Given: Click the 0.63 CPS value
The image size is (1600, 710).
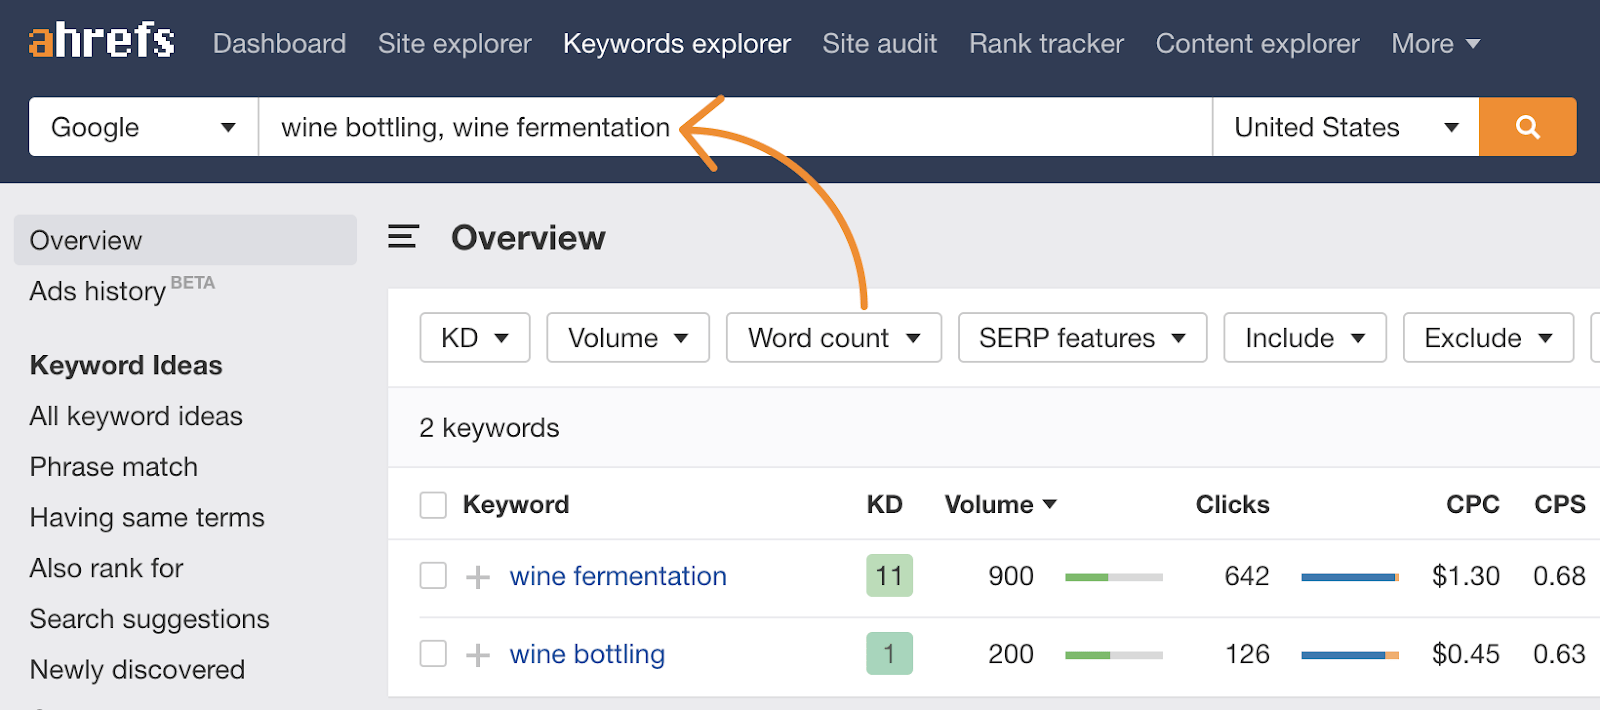Looking at the screenshot, I should [x=1559, y=654].
